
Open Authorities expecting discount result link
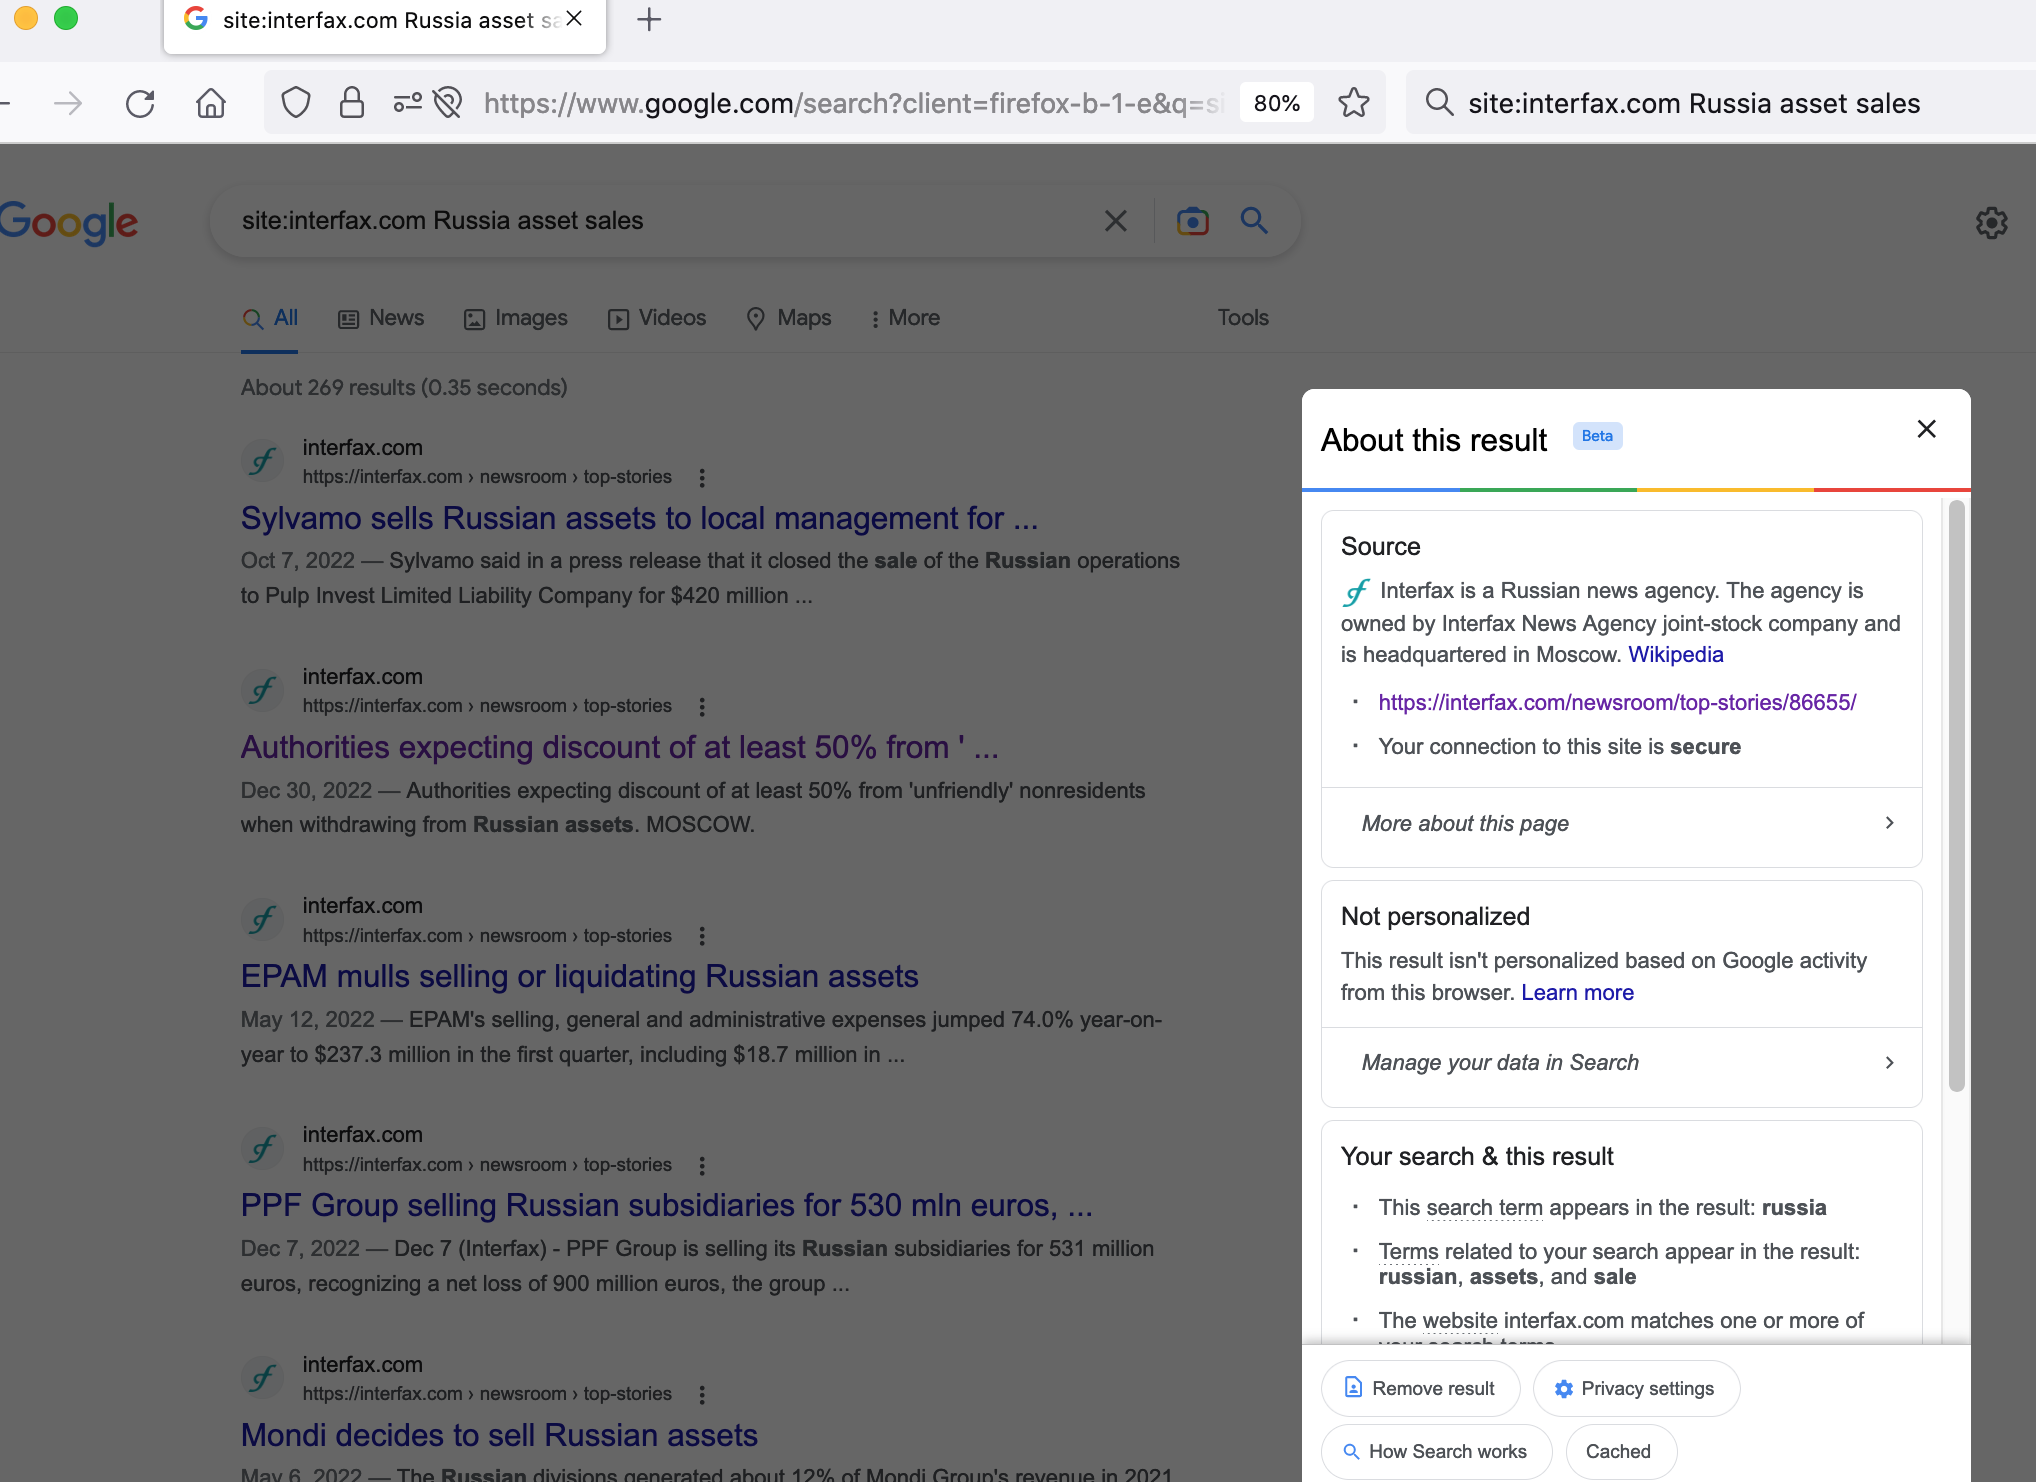point(620,747)
